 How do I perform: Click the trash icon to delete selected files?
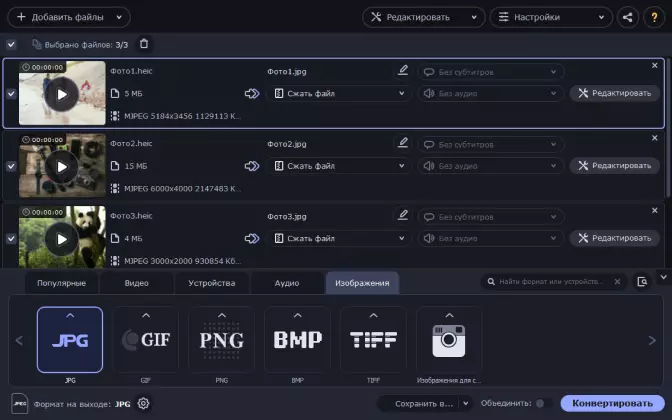point(144,44)
